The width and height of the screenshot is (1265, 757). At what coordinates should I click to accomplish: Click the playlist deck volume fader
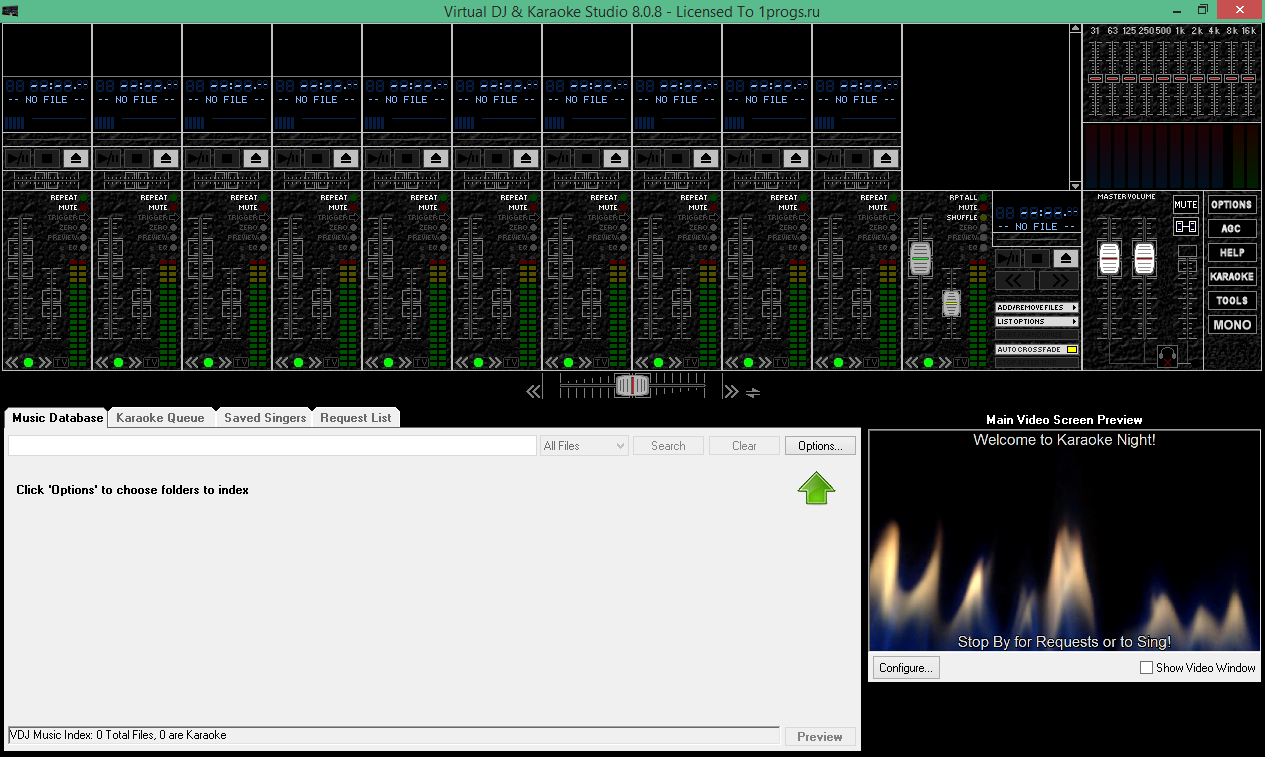(x=920, y=258)
